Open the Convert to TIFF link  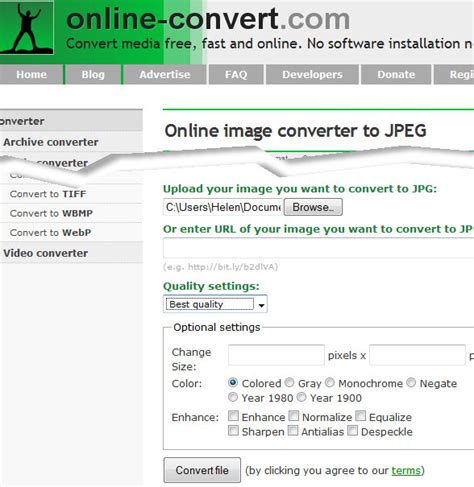[x=48, y=194]
